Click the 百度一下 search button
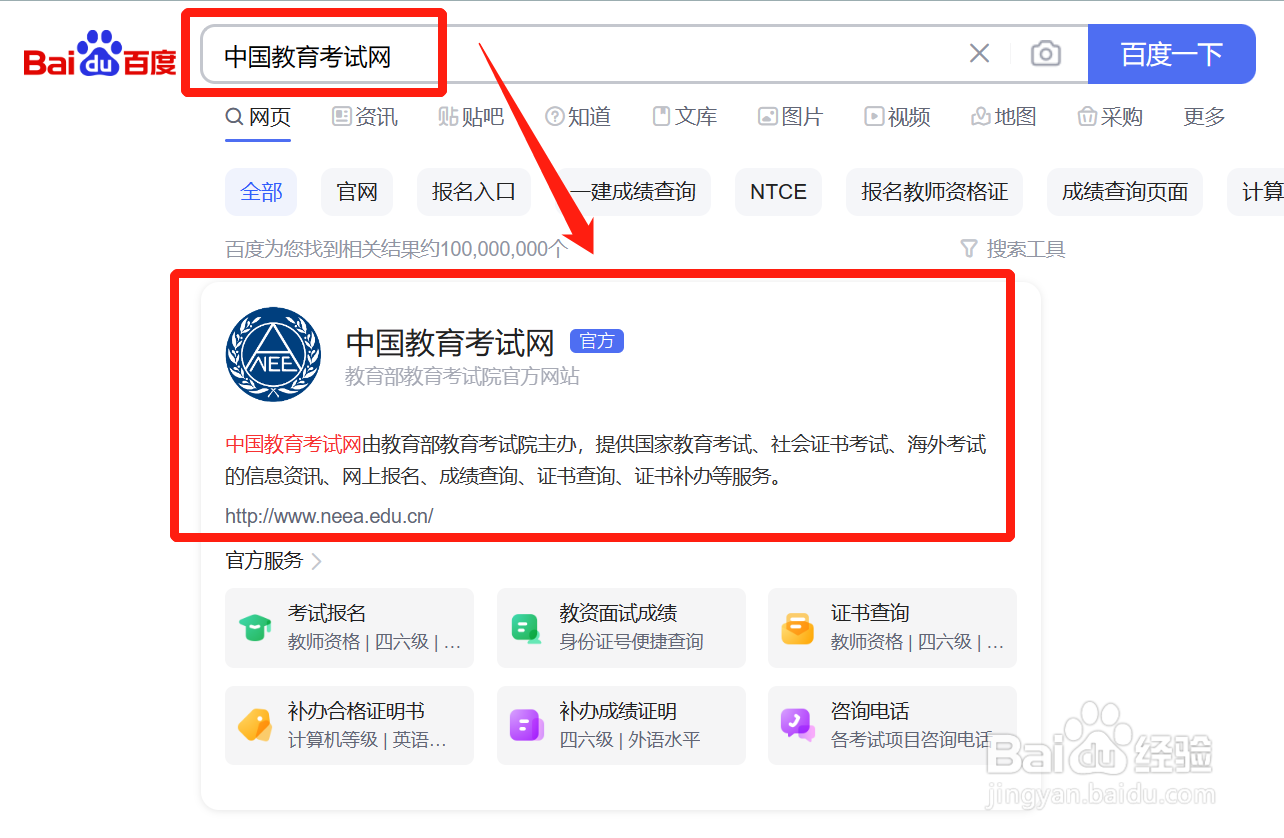Image resolution: width=1284 pixels, height=838 pixels. click(1171, 54)
